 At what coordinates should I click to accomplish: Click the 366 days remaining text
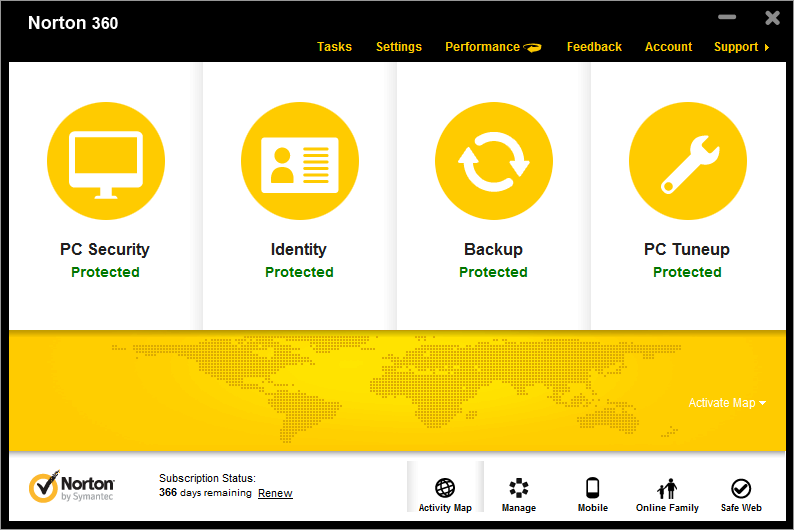coord(205,493)
